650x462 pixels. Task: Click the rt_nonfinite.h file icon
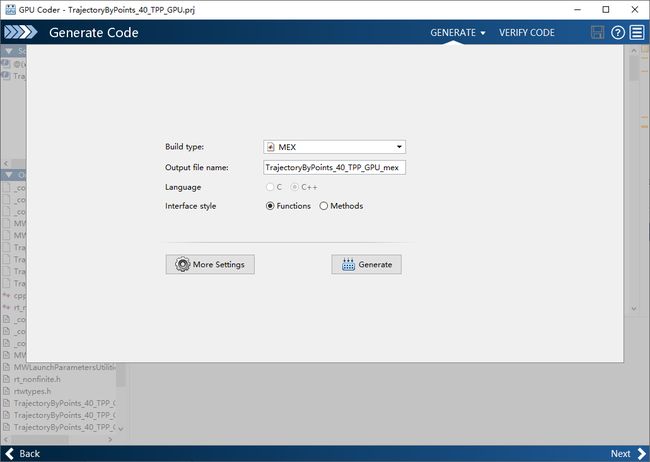6,379
